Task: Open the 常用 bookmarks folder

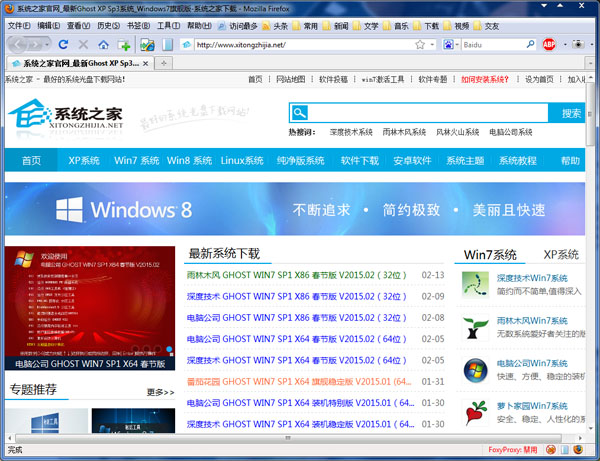Action: point(305,26)
